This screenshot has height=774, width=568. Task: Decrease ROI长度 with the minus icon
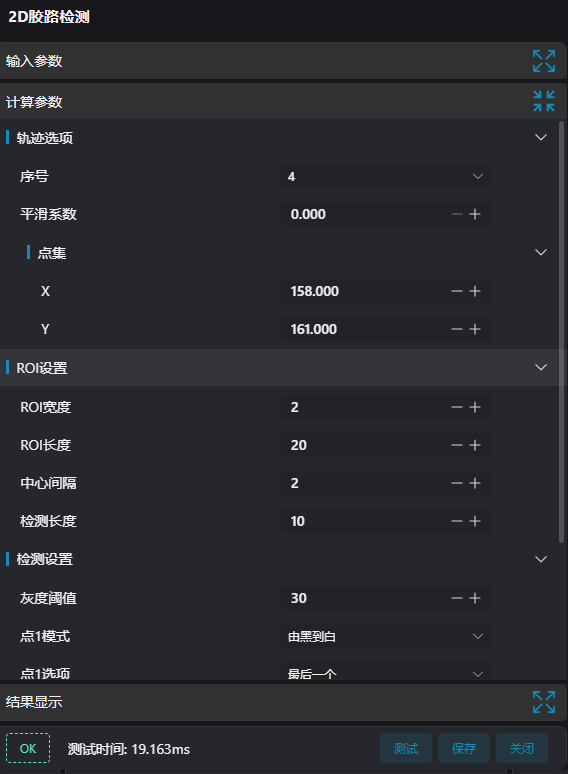coord(457,445)
